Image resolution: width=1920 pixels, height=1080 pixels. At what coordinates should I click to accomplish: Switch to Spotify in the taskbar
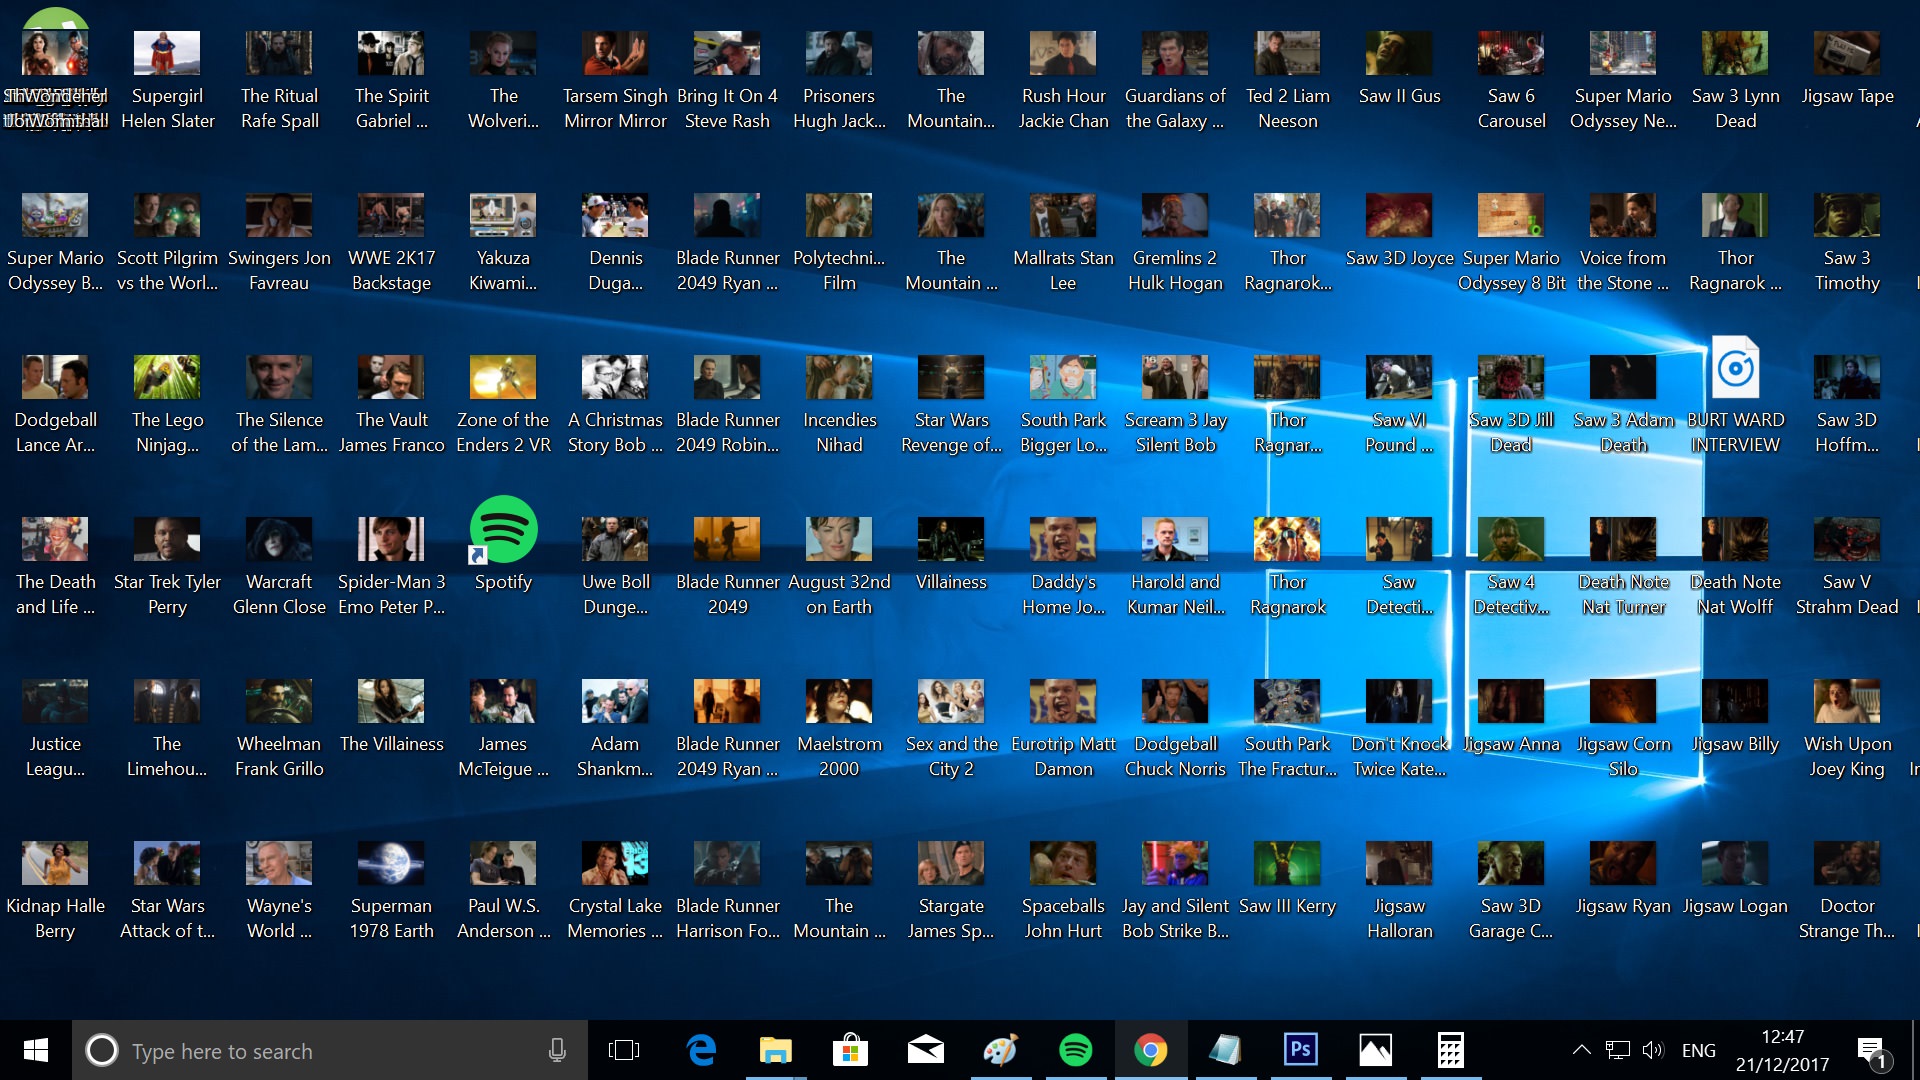click(1075, 1050)
